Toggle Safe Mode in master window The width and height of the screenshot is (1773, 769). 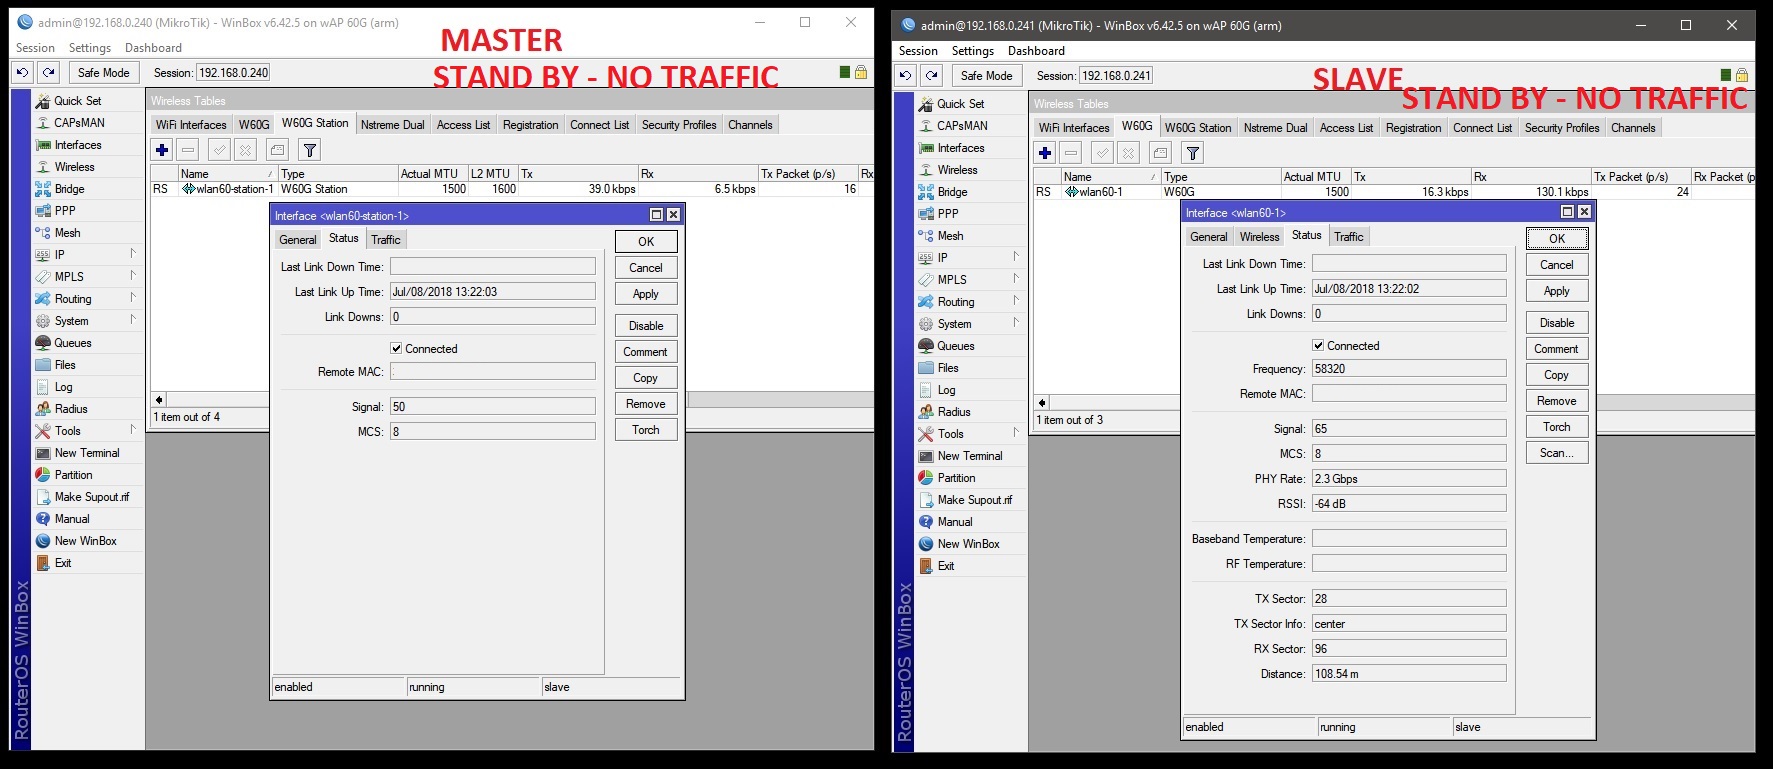click(104, 72)
